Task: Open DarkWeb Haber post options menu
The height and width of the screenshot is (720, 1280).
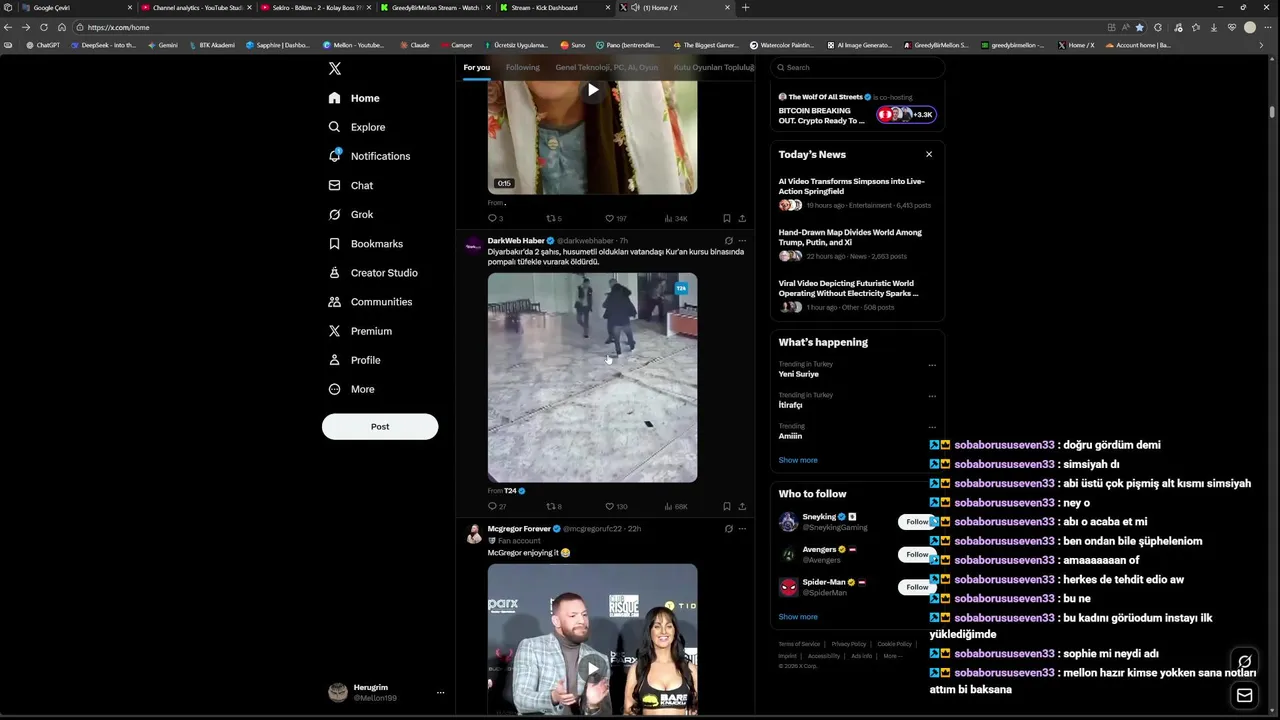Action: [x=742, y=241]
